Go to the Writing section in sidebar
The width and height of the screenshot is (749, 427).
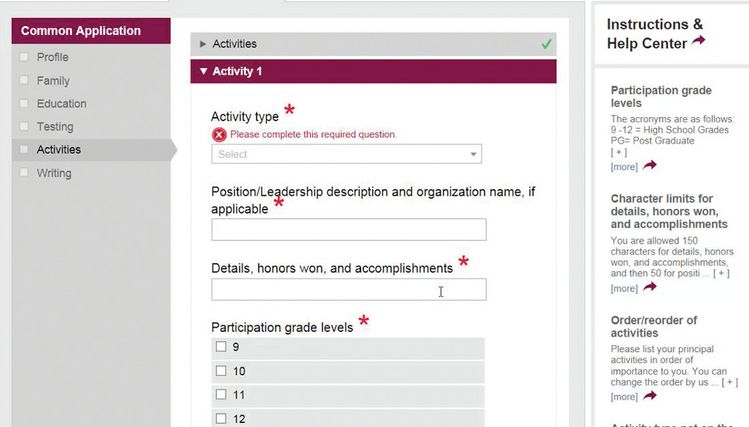coord(54,173)
